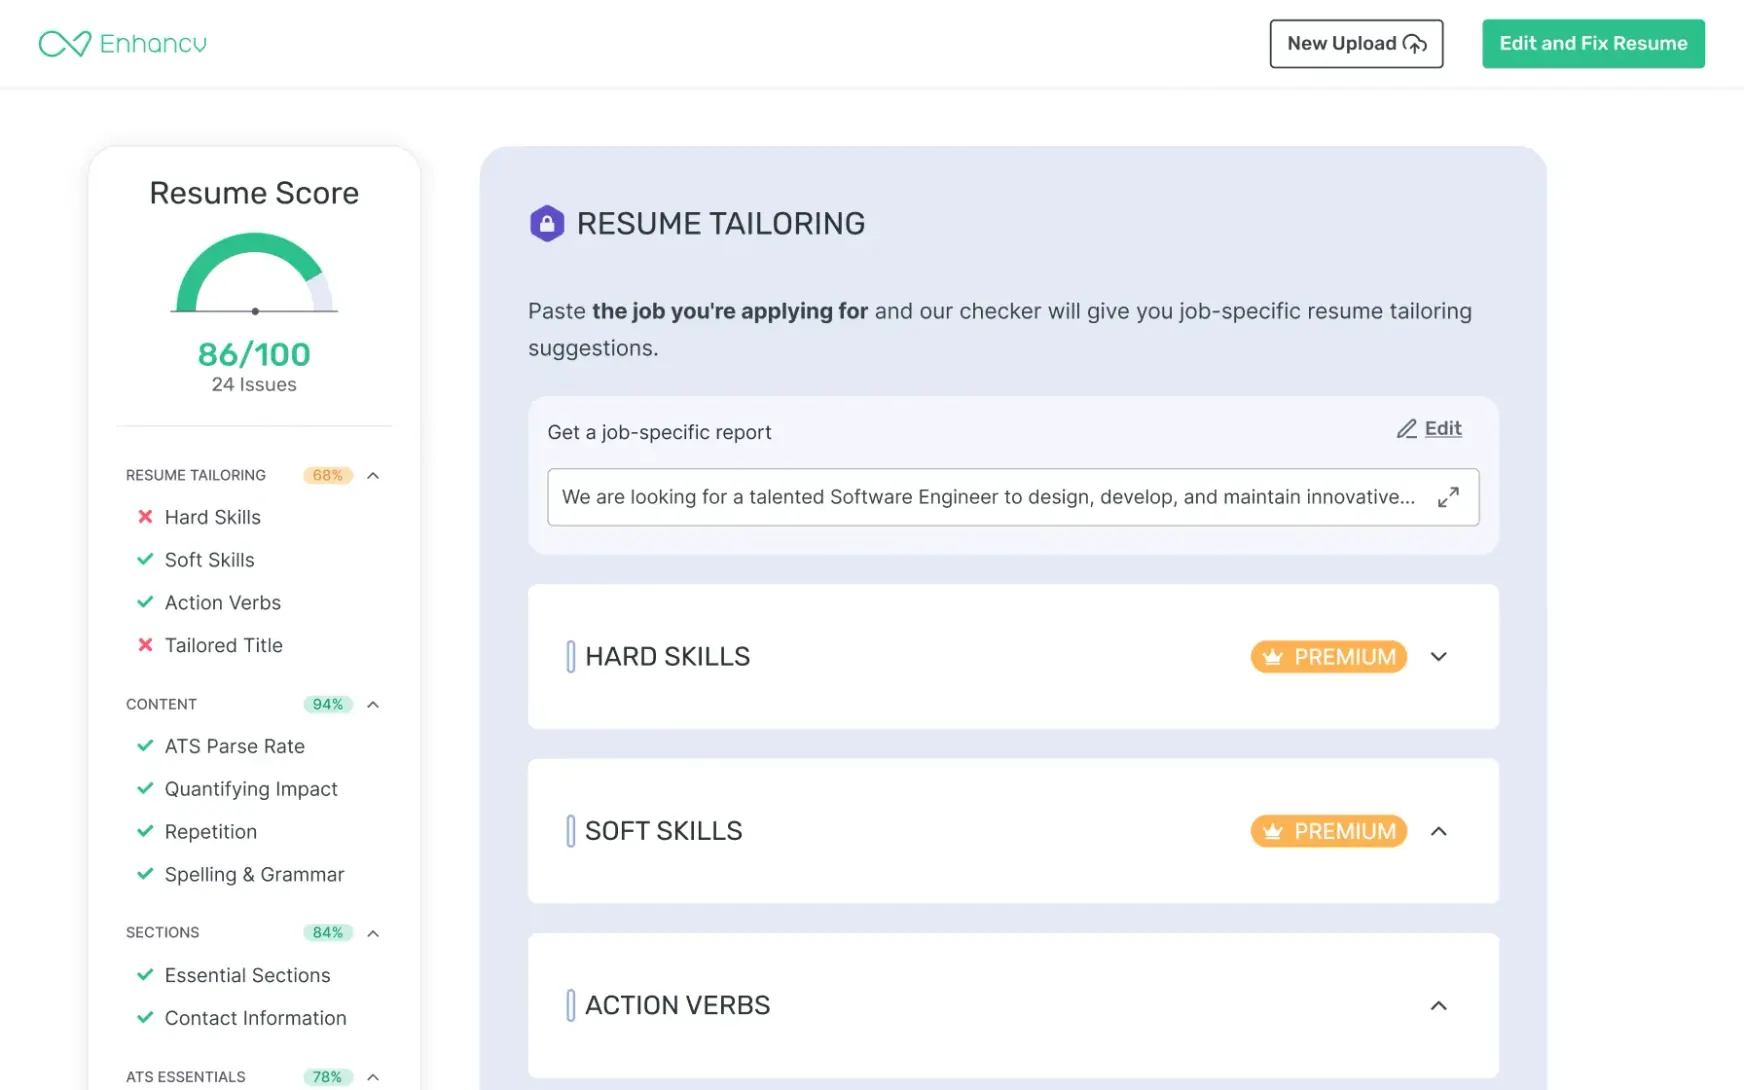This screenshot has height=1090, width=1744.
Task: Click the New Upload button
Action: tap(1355, 44)
